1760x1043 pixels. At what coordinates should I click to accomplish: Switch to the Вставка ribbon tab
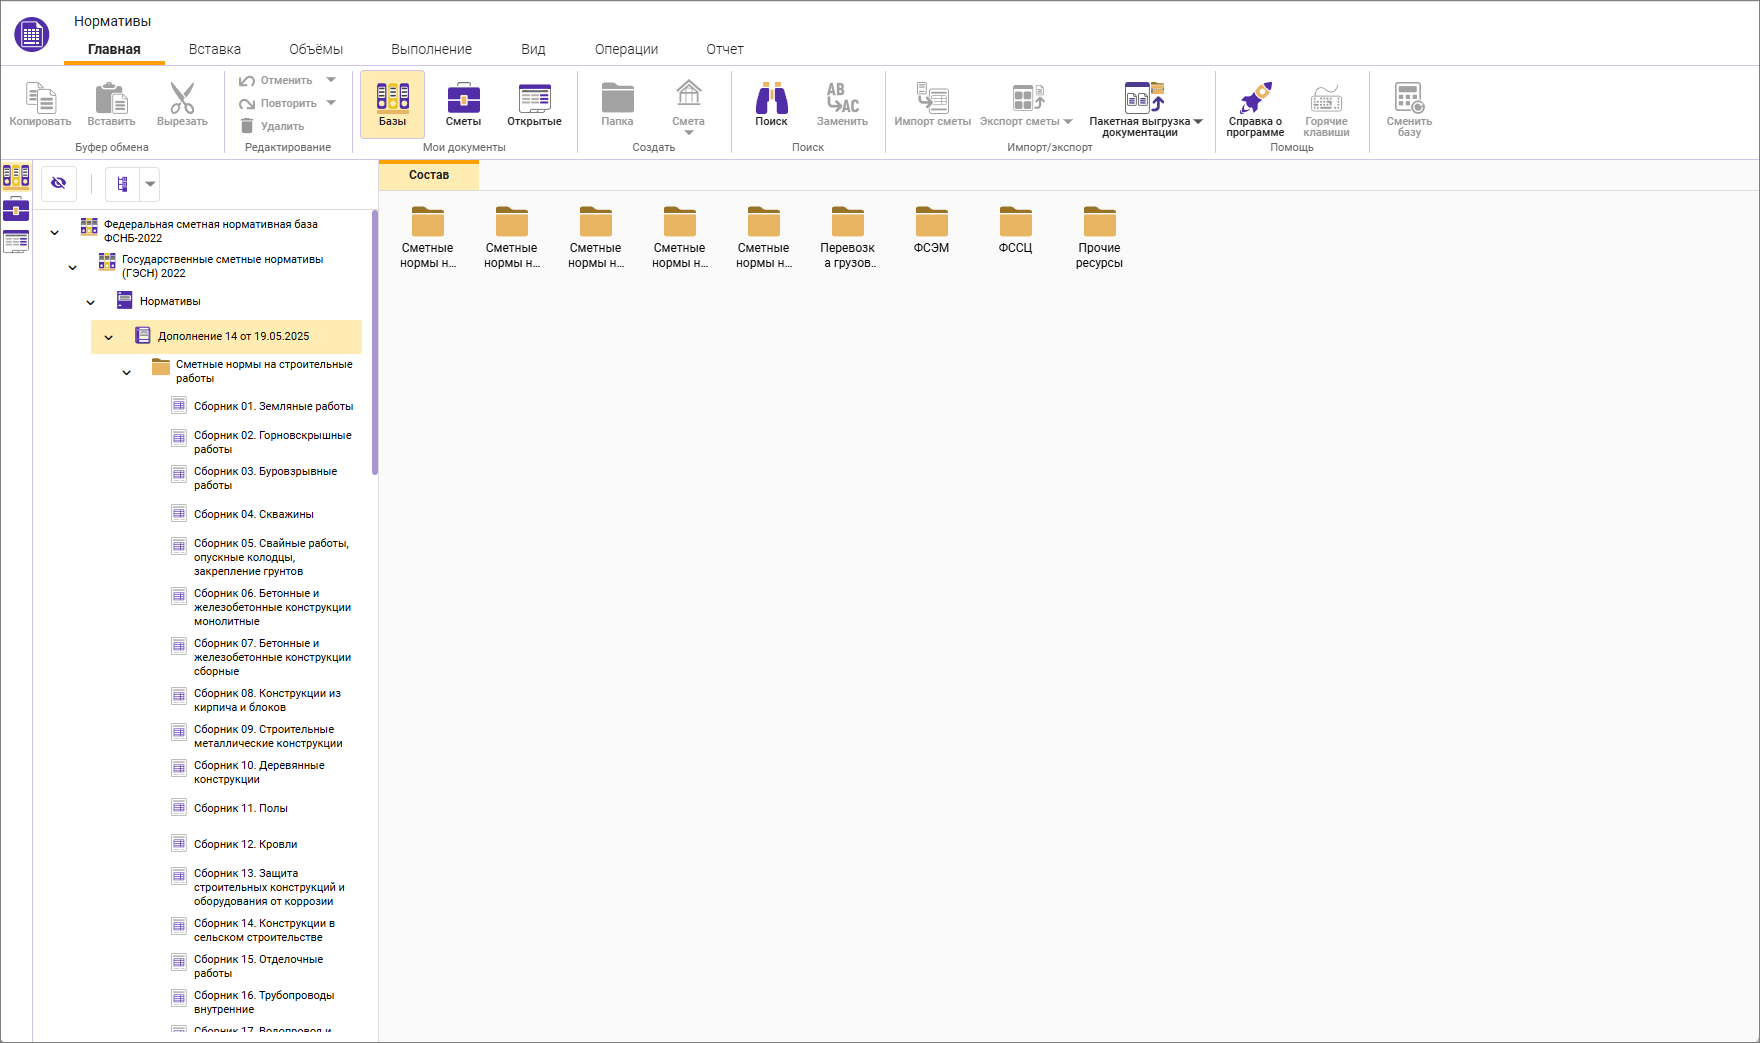214,49
